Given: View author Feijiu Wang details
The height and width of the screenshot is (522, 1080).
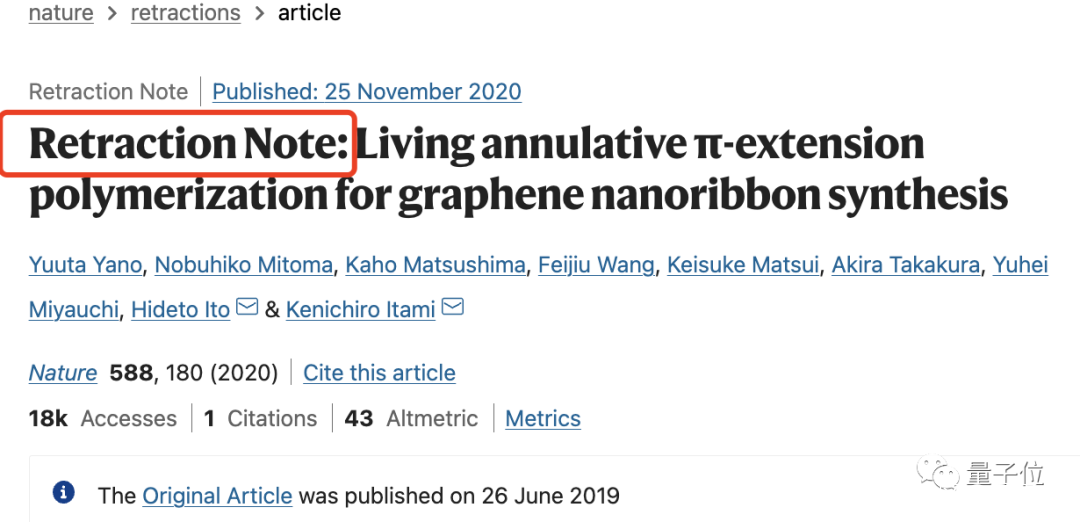Looking at the screenshot, I should point(596,265).
